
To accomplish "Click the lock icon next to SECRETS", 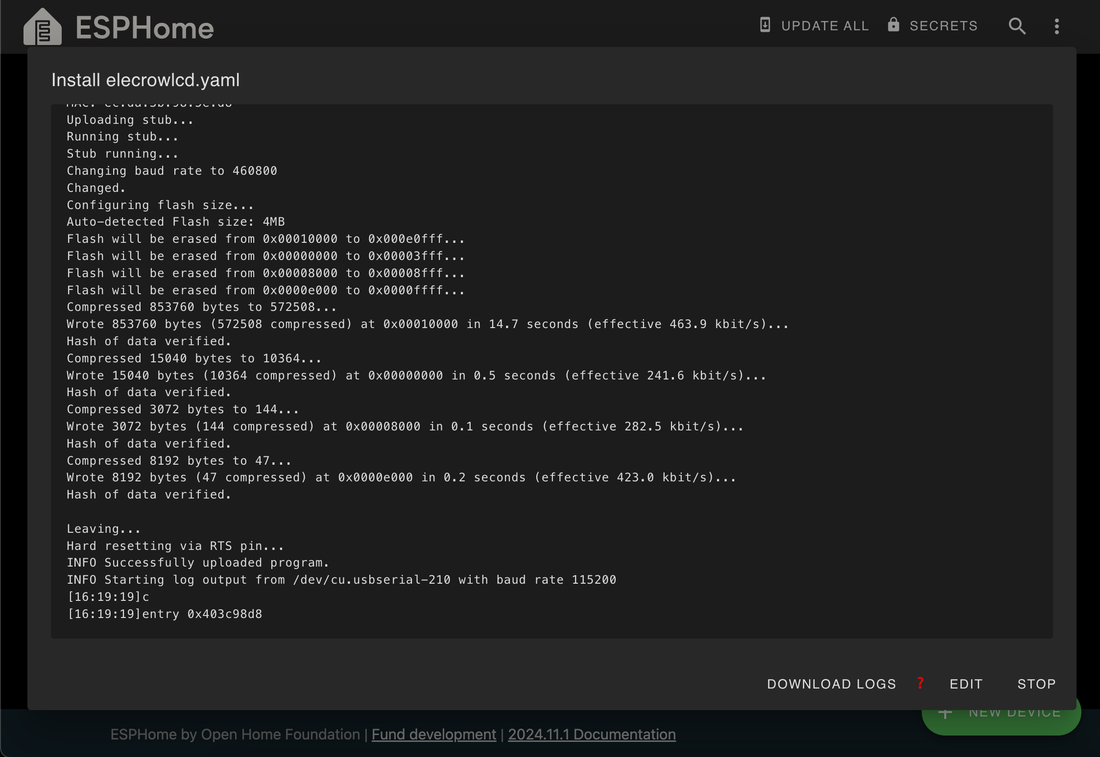I will coord(893,25).
